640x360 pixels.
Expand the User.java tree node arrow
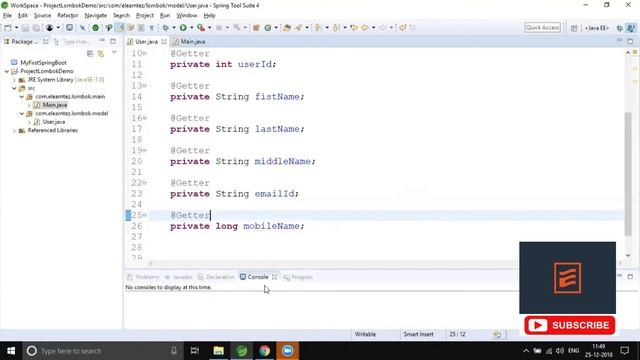[29, 122]
